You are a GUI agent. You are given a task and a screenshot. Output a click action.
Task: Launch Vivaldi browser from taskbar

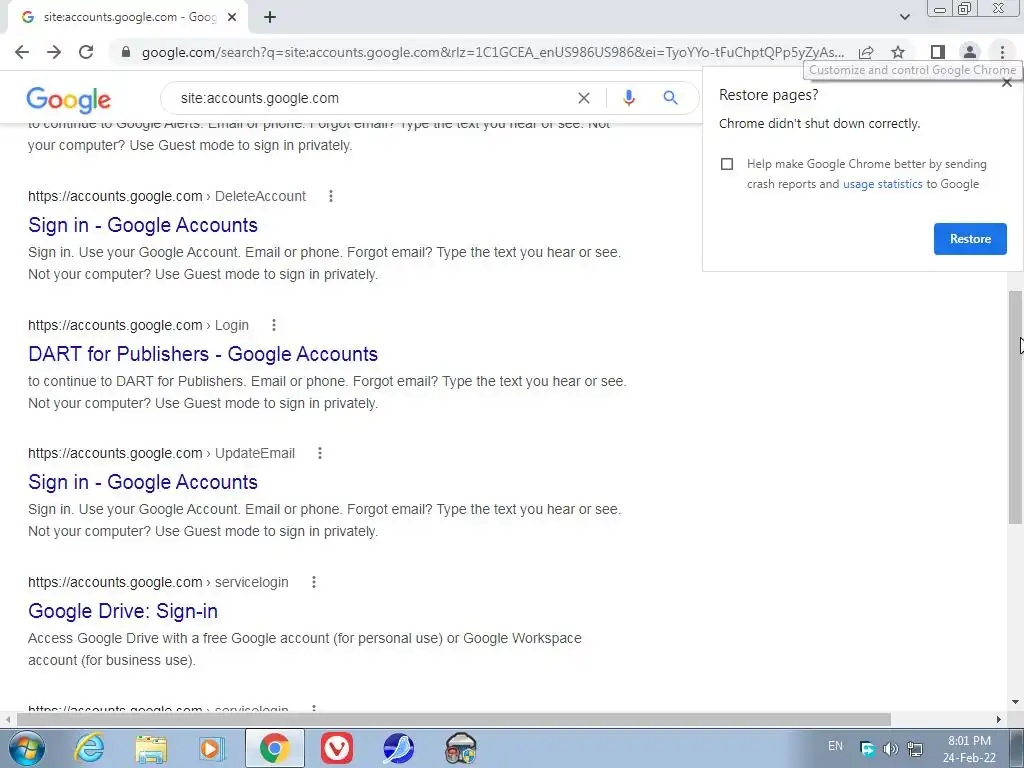(337, 748)
